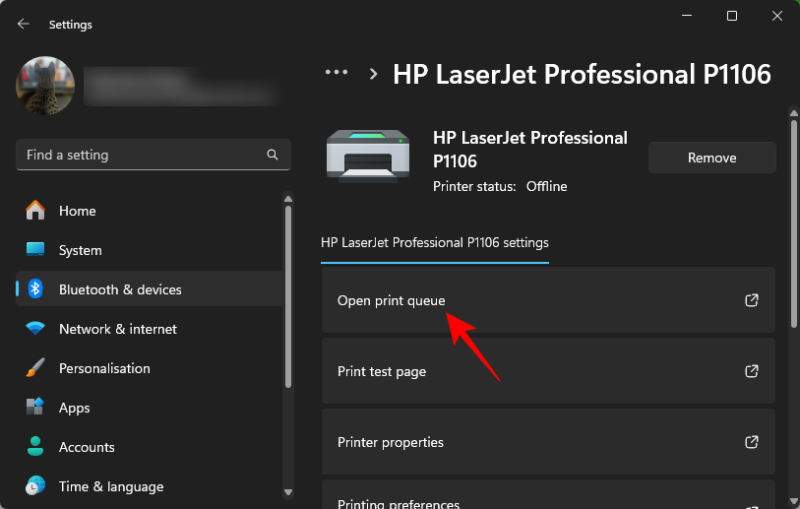Print test page
The image size is (800, 509).
548,371
